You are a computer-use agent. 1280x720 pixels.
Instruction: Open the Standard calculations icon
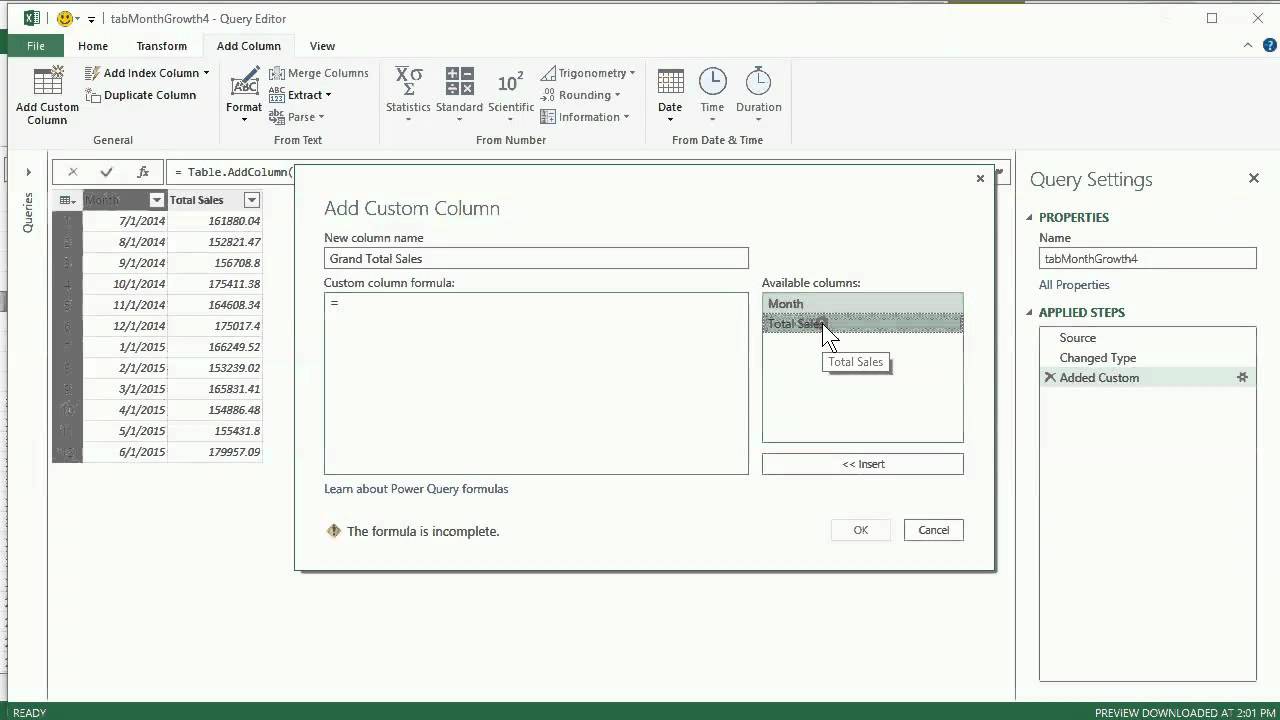point(459,82)
